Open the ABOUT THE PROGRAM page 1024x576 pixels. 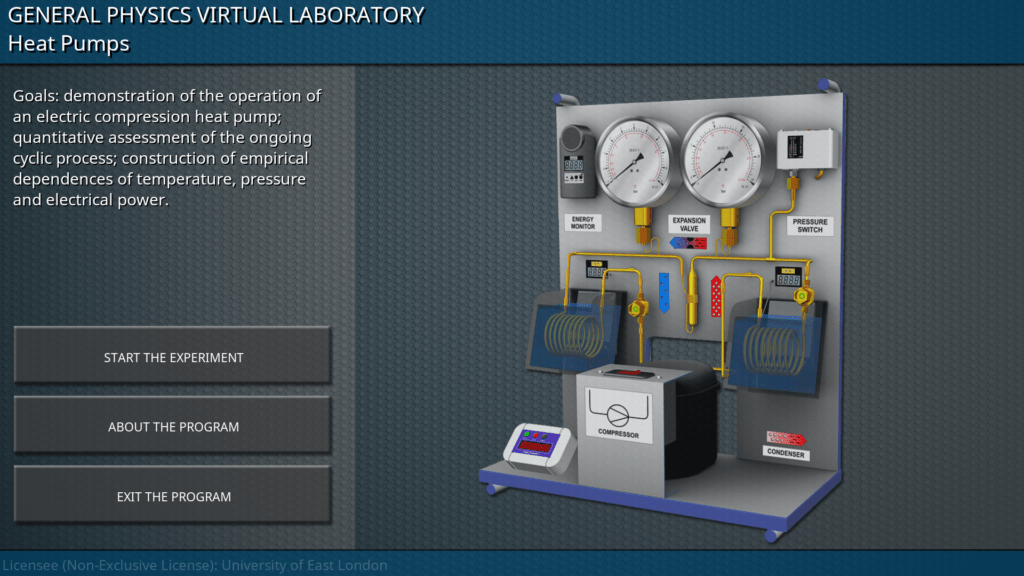tap(173, 427)
